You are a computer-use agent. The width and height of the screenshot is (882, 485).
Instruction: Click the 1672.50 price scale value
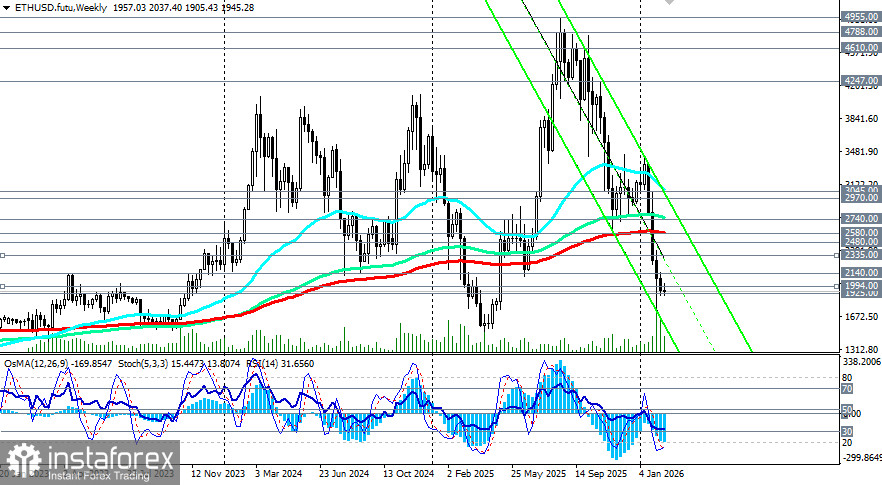coord(861,317)
